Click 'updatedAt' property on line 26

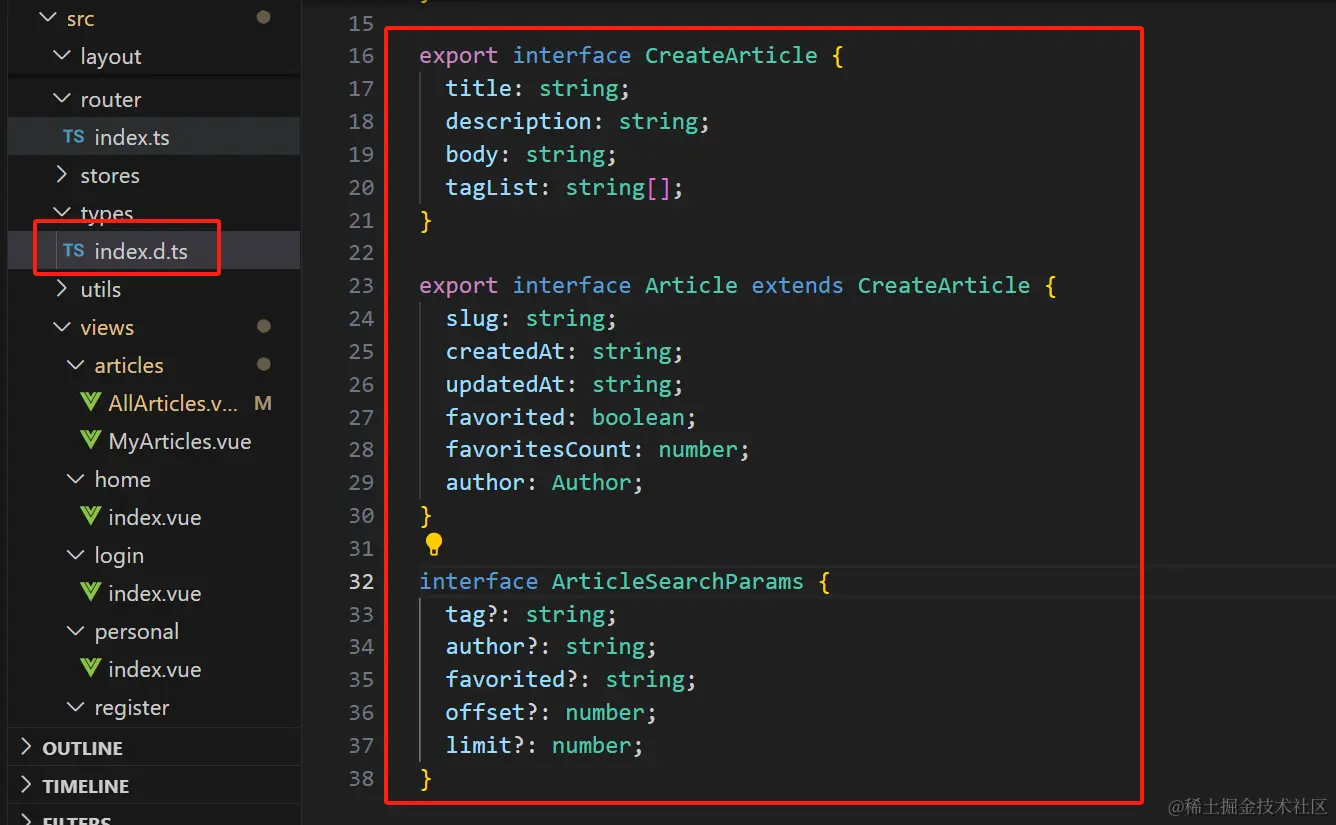pyautogui.click(x=505, y=385)
